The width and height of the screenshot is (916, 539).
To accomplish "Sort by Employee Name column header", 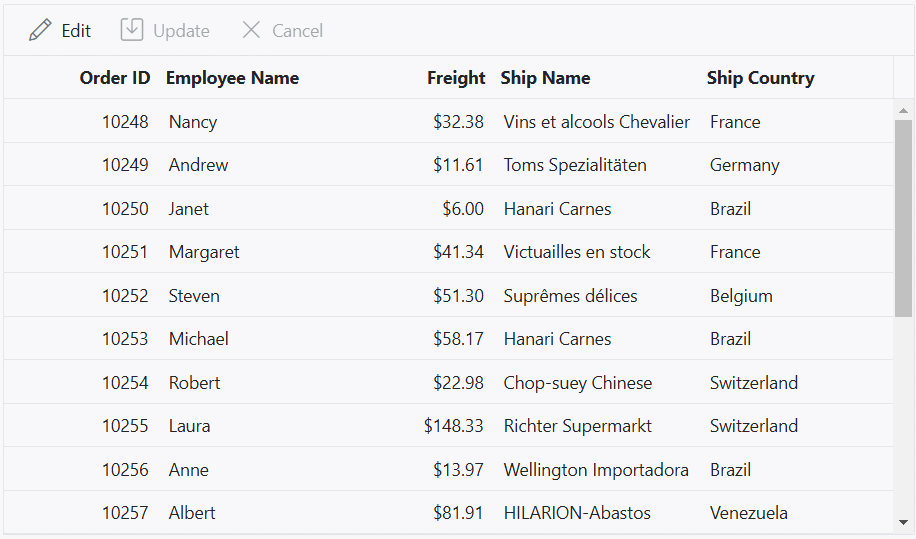I will point(233,78).
